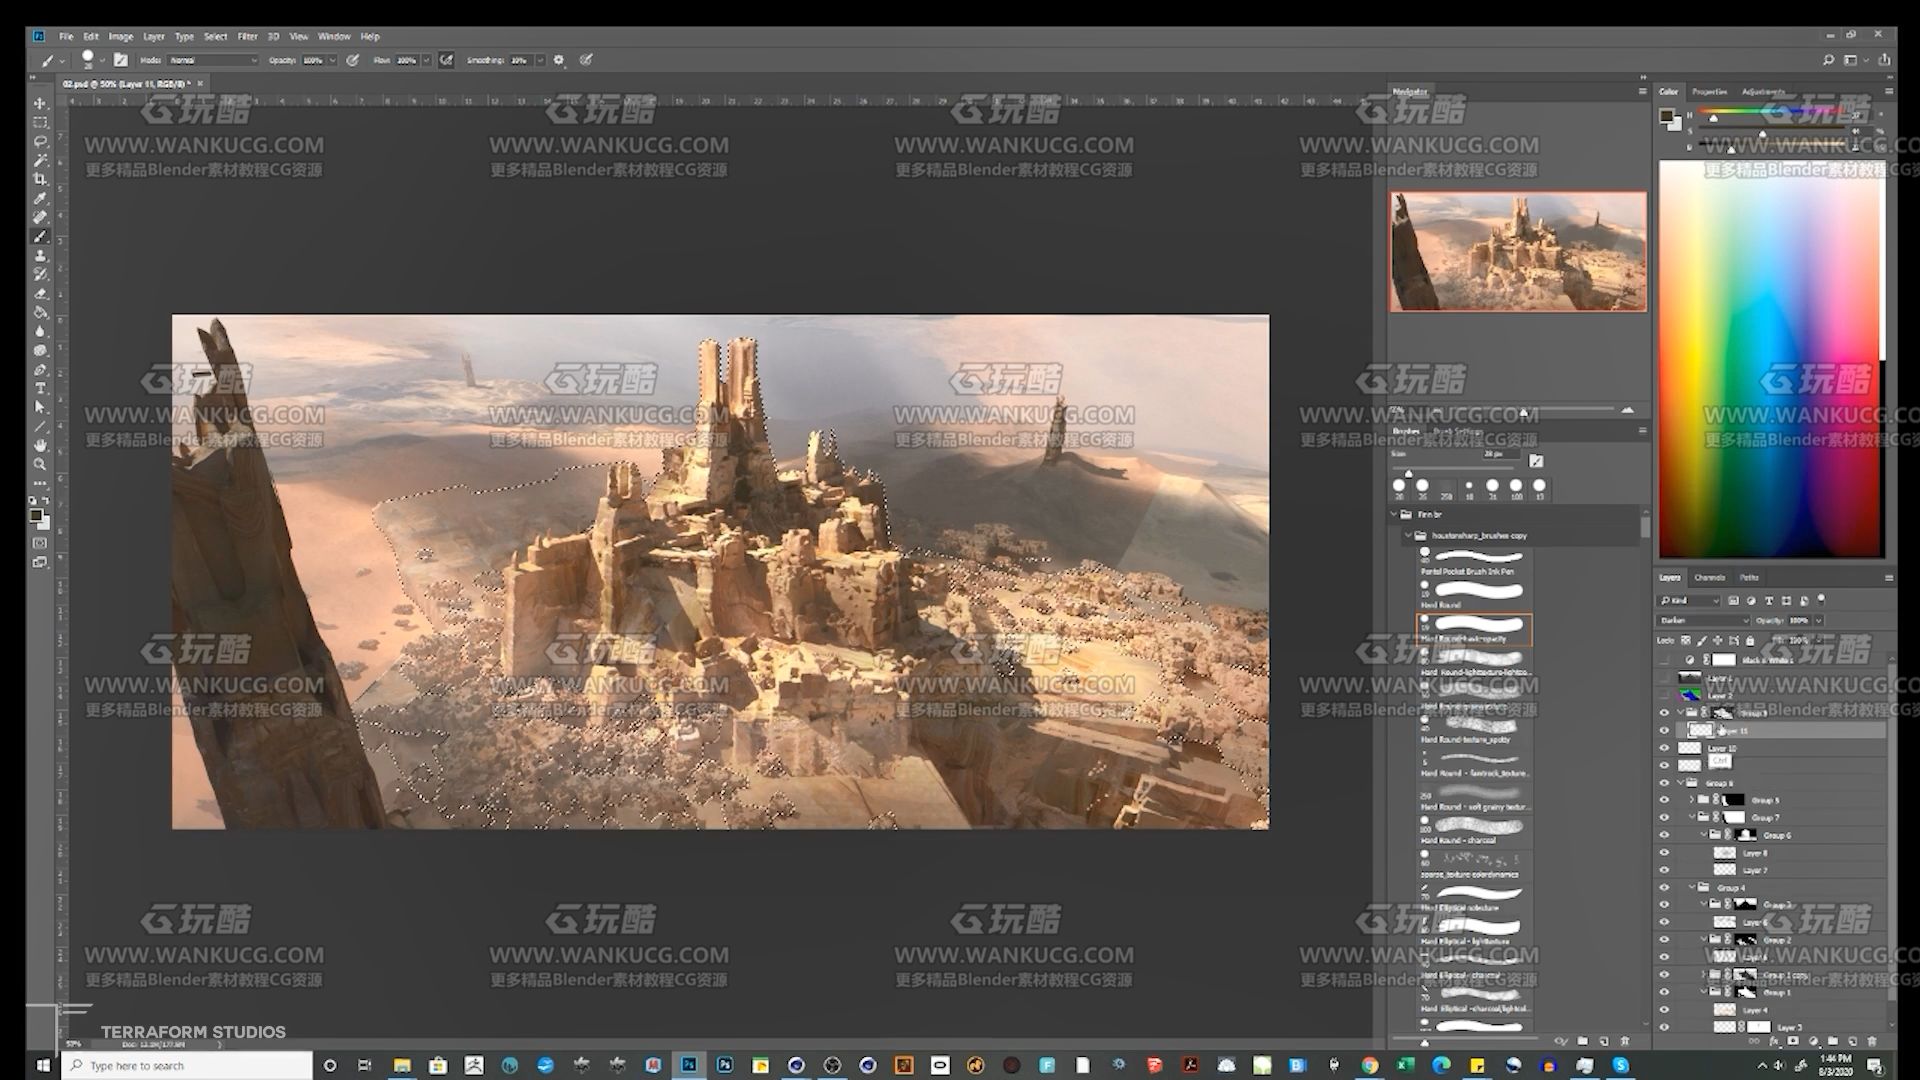Hide the Layer 10 layer
Screen dimensions: 1920x1080
click(x=1664, y=748)
